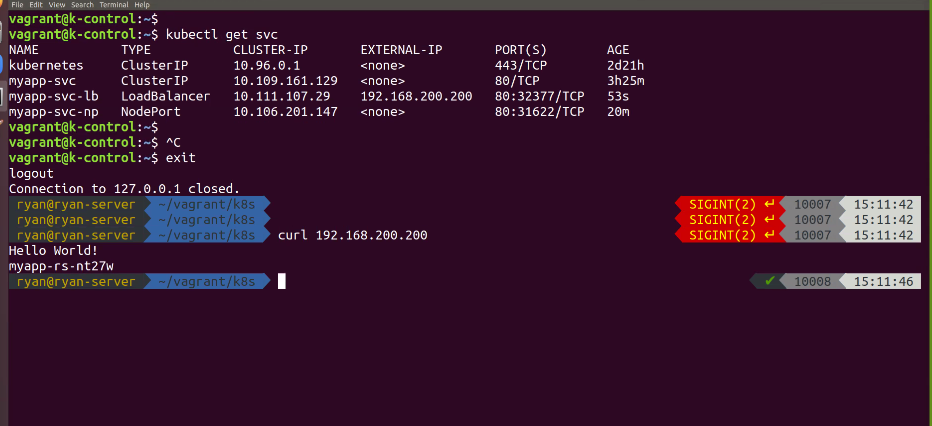Click the CLUSTER-IP column header
Image resolution: width=932 pixels, height=426 pixels.
coord(270,50)
